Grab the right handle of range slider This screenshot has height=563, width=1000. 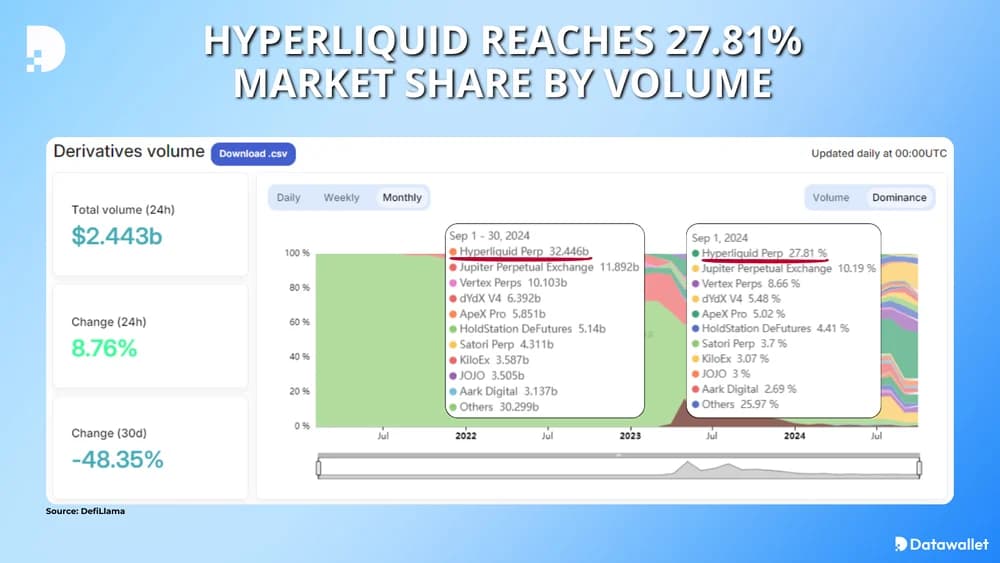coord(919,469)
